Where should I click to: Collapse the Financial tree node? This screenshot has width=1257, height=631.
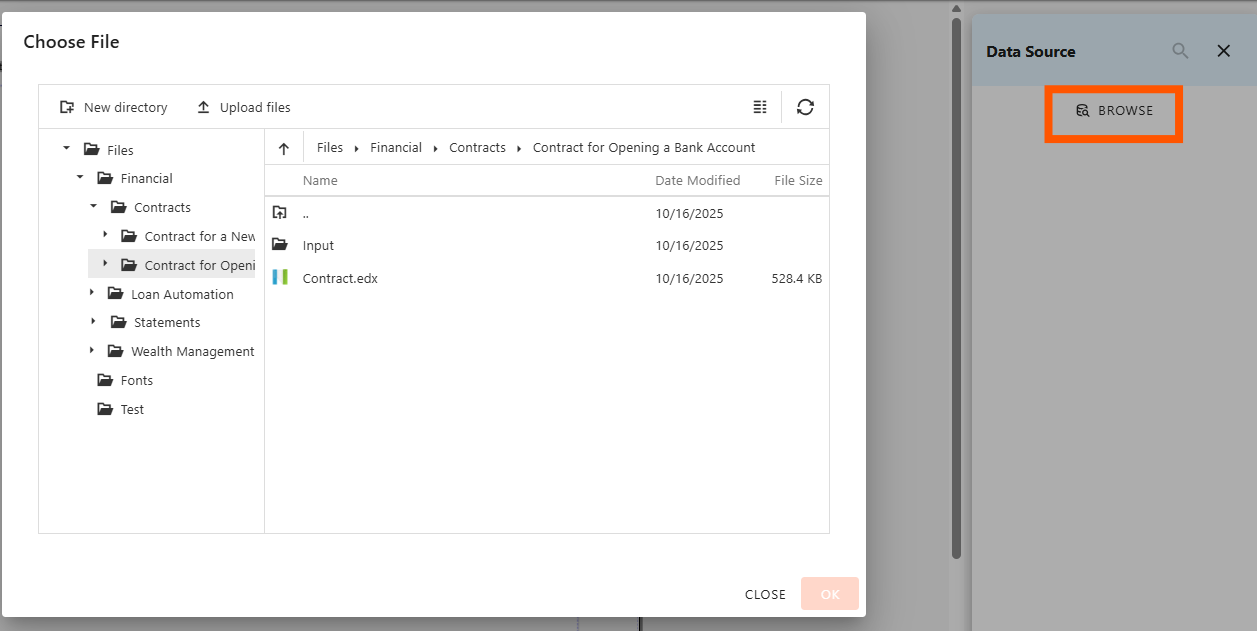coord(80,178)
